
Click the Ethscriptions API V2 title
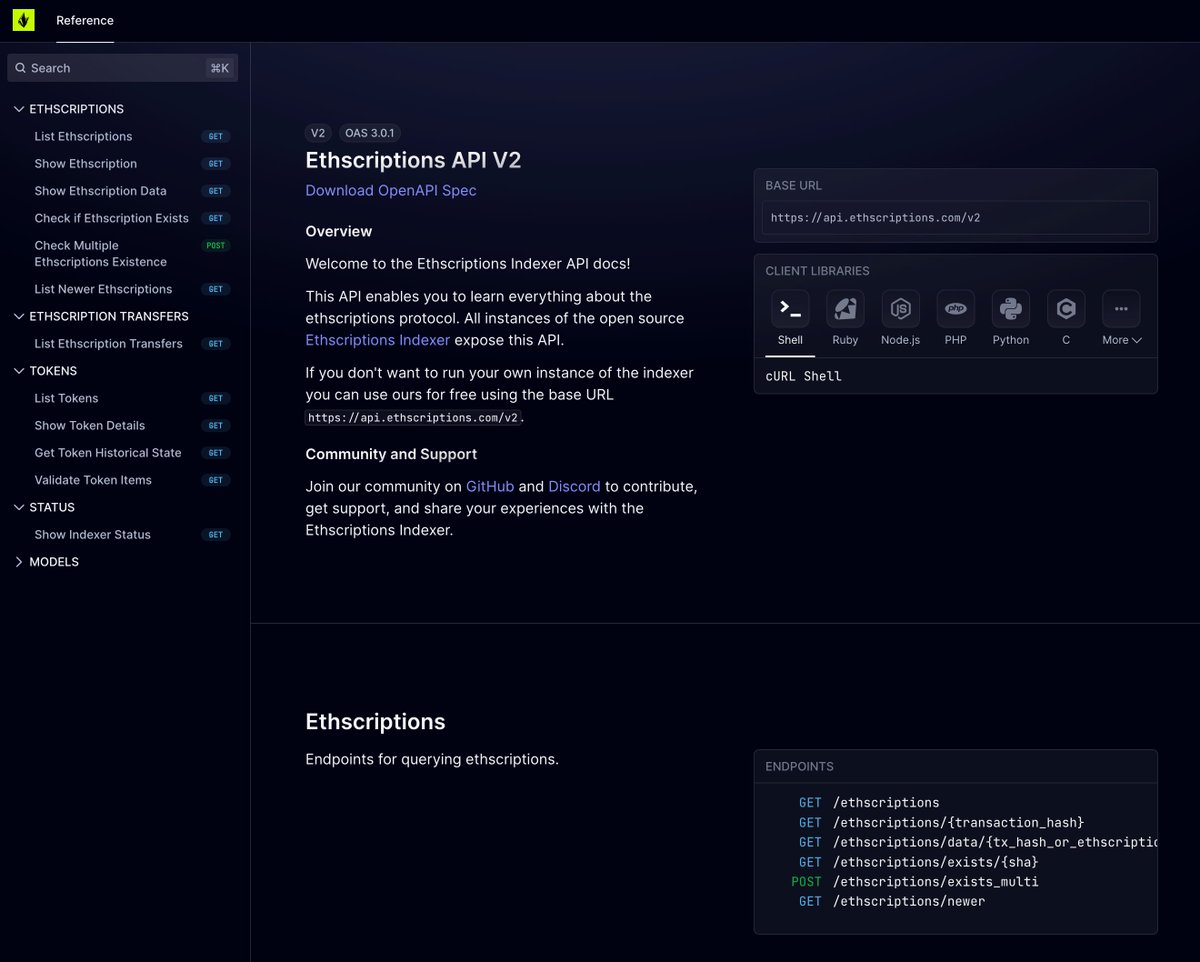click(x=413, y=160)
